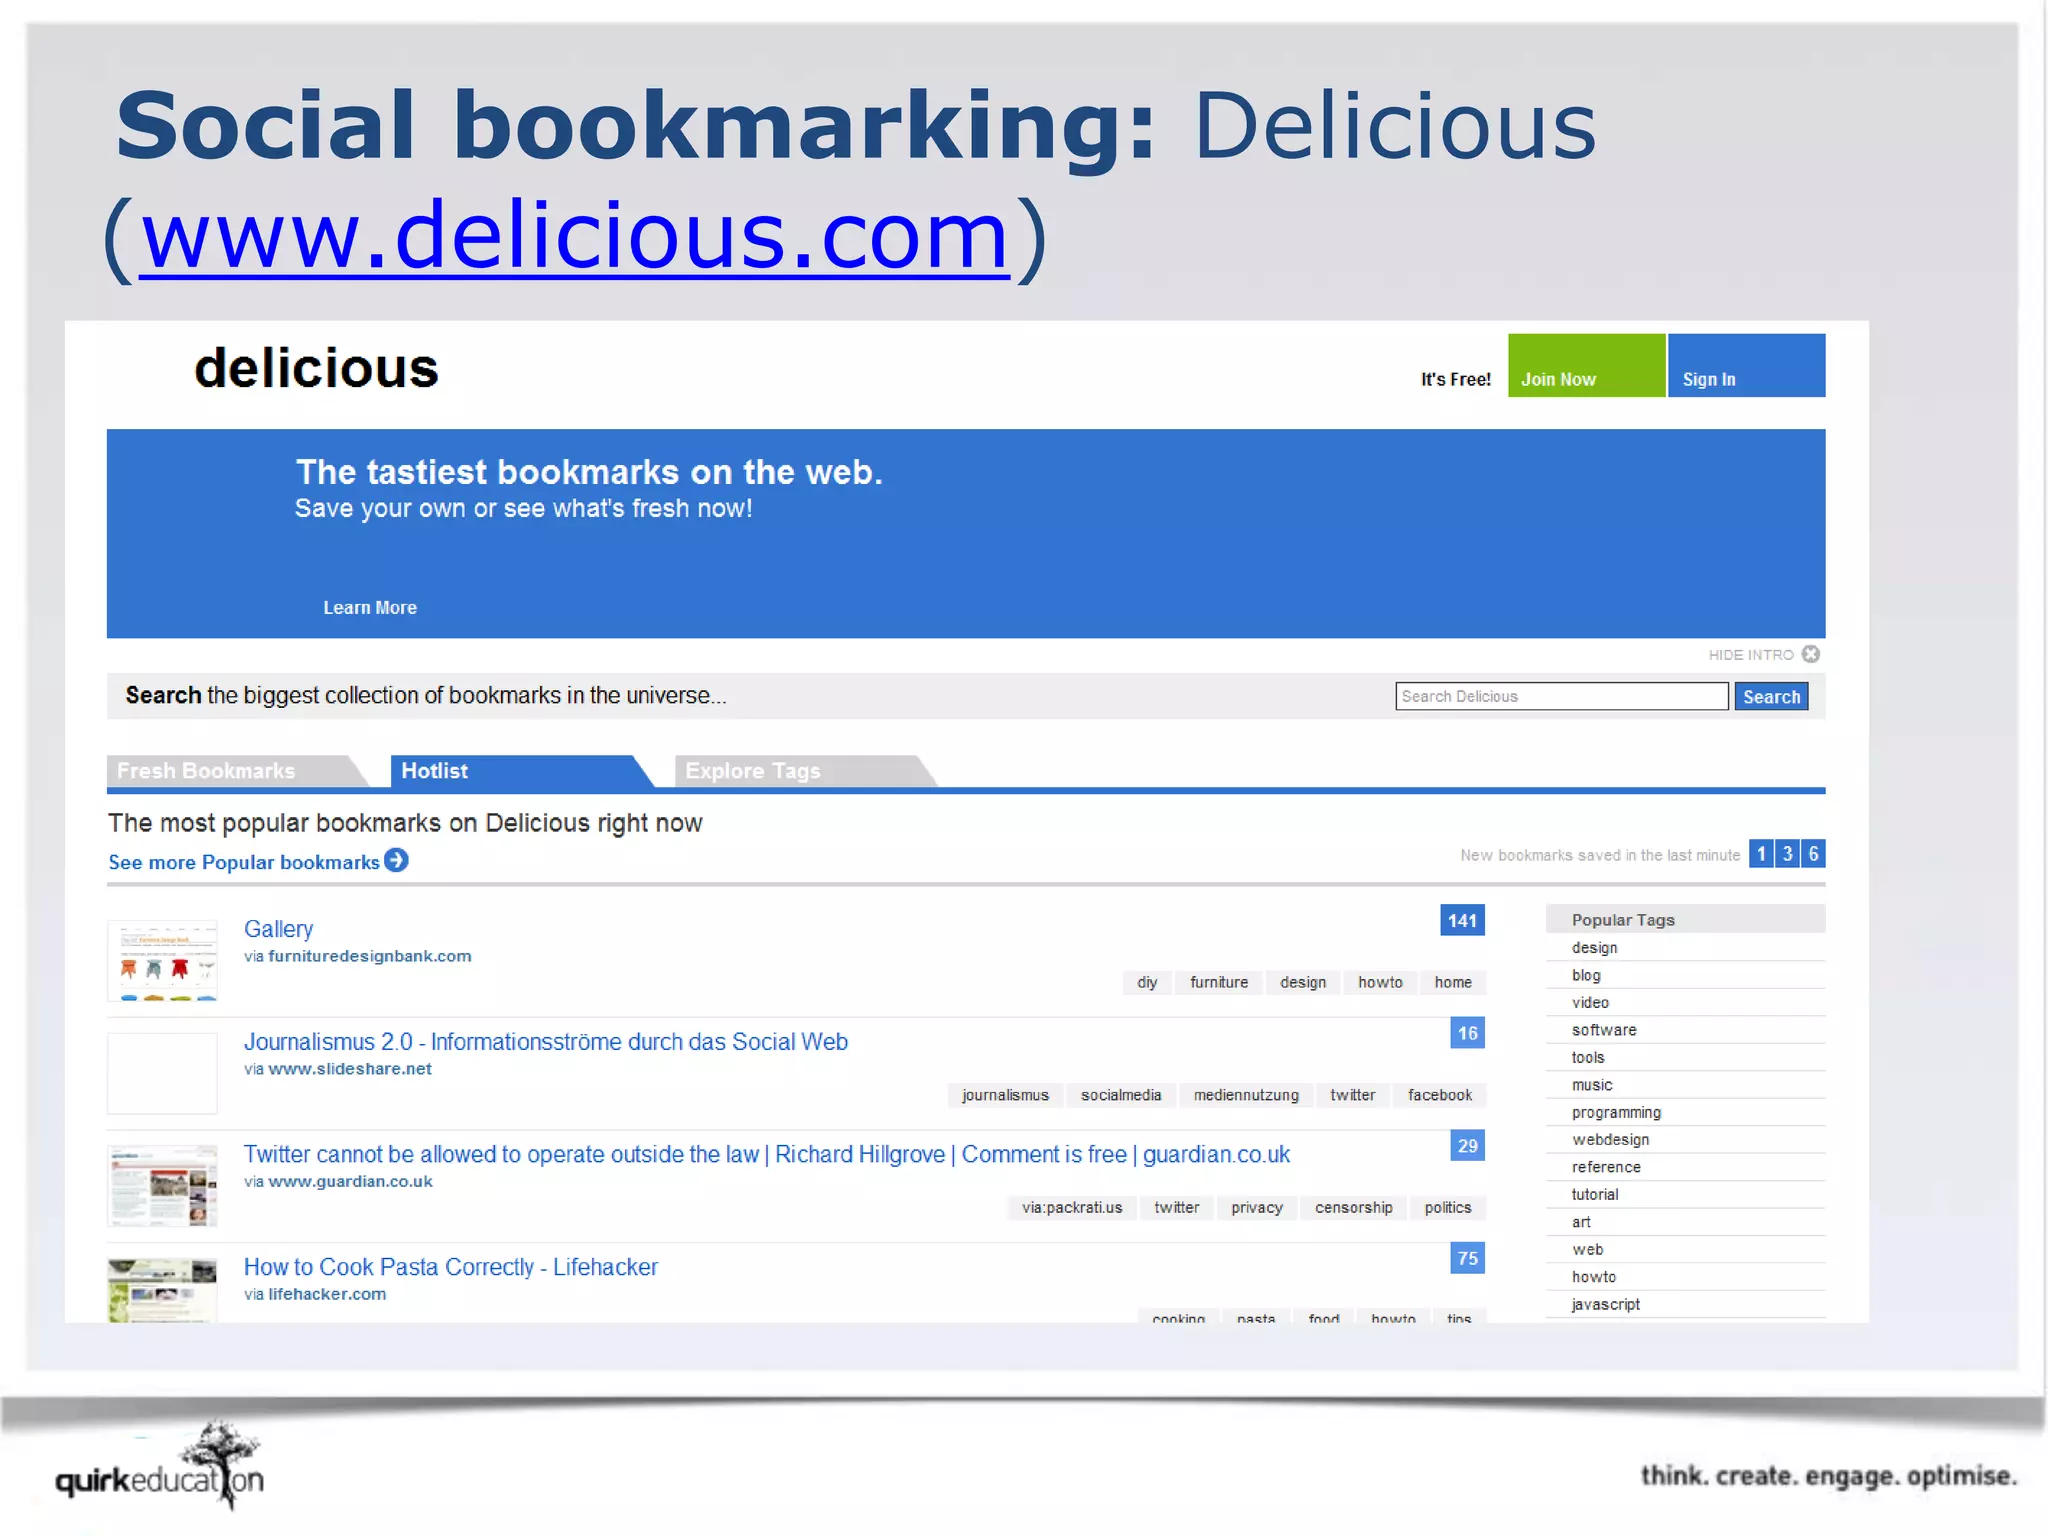2048x1536 pixels.
Task: Click the Gallery bookmark thumbnail image
Action: pos(162,961)
